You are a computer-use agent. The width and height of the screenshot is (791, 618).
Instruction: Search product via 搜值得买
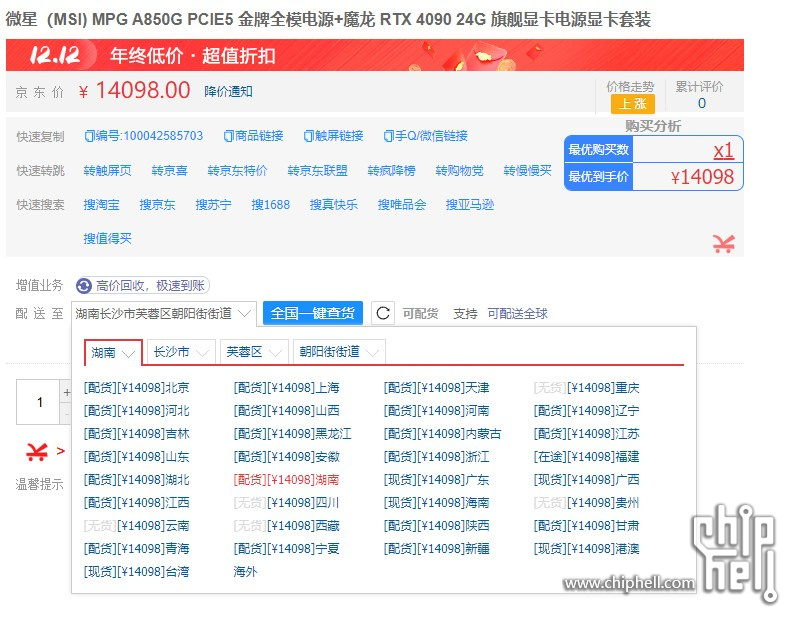tap(107, 238)
